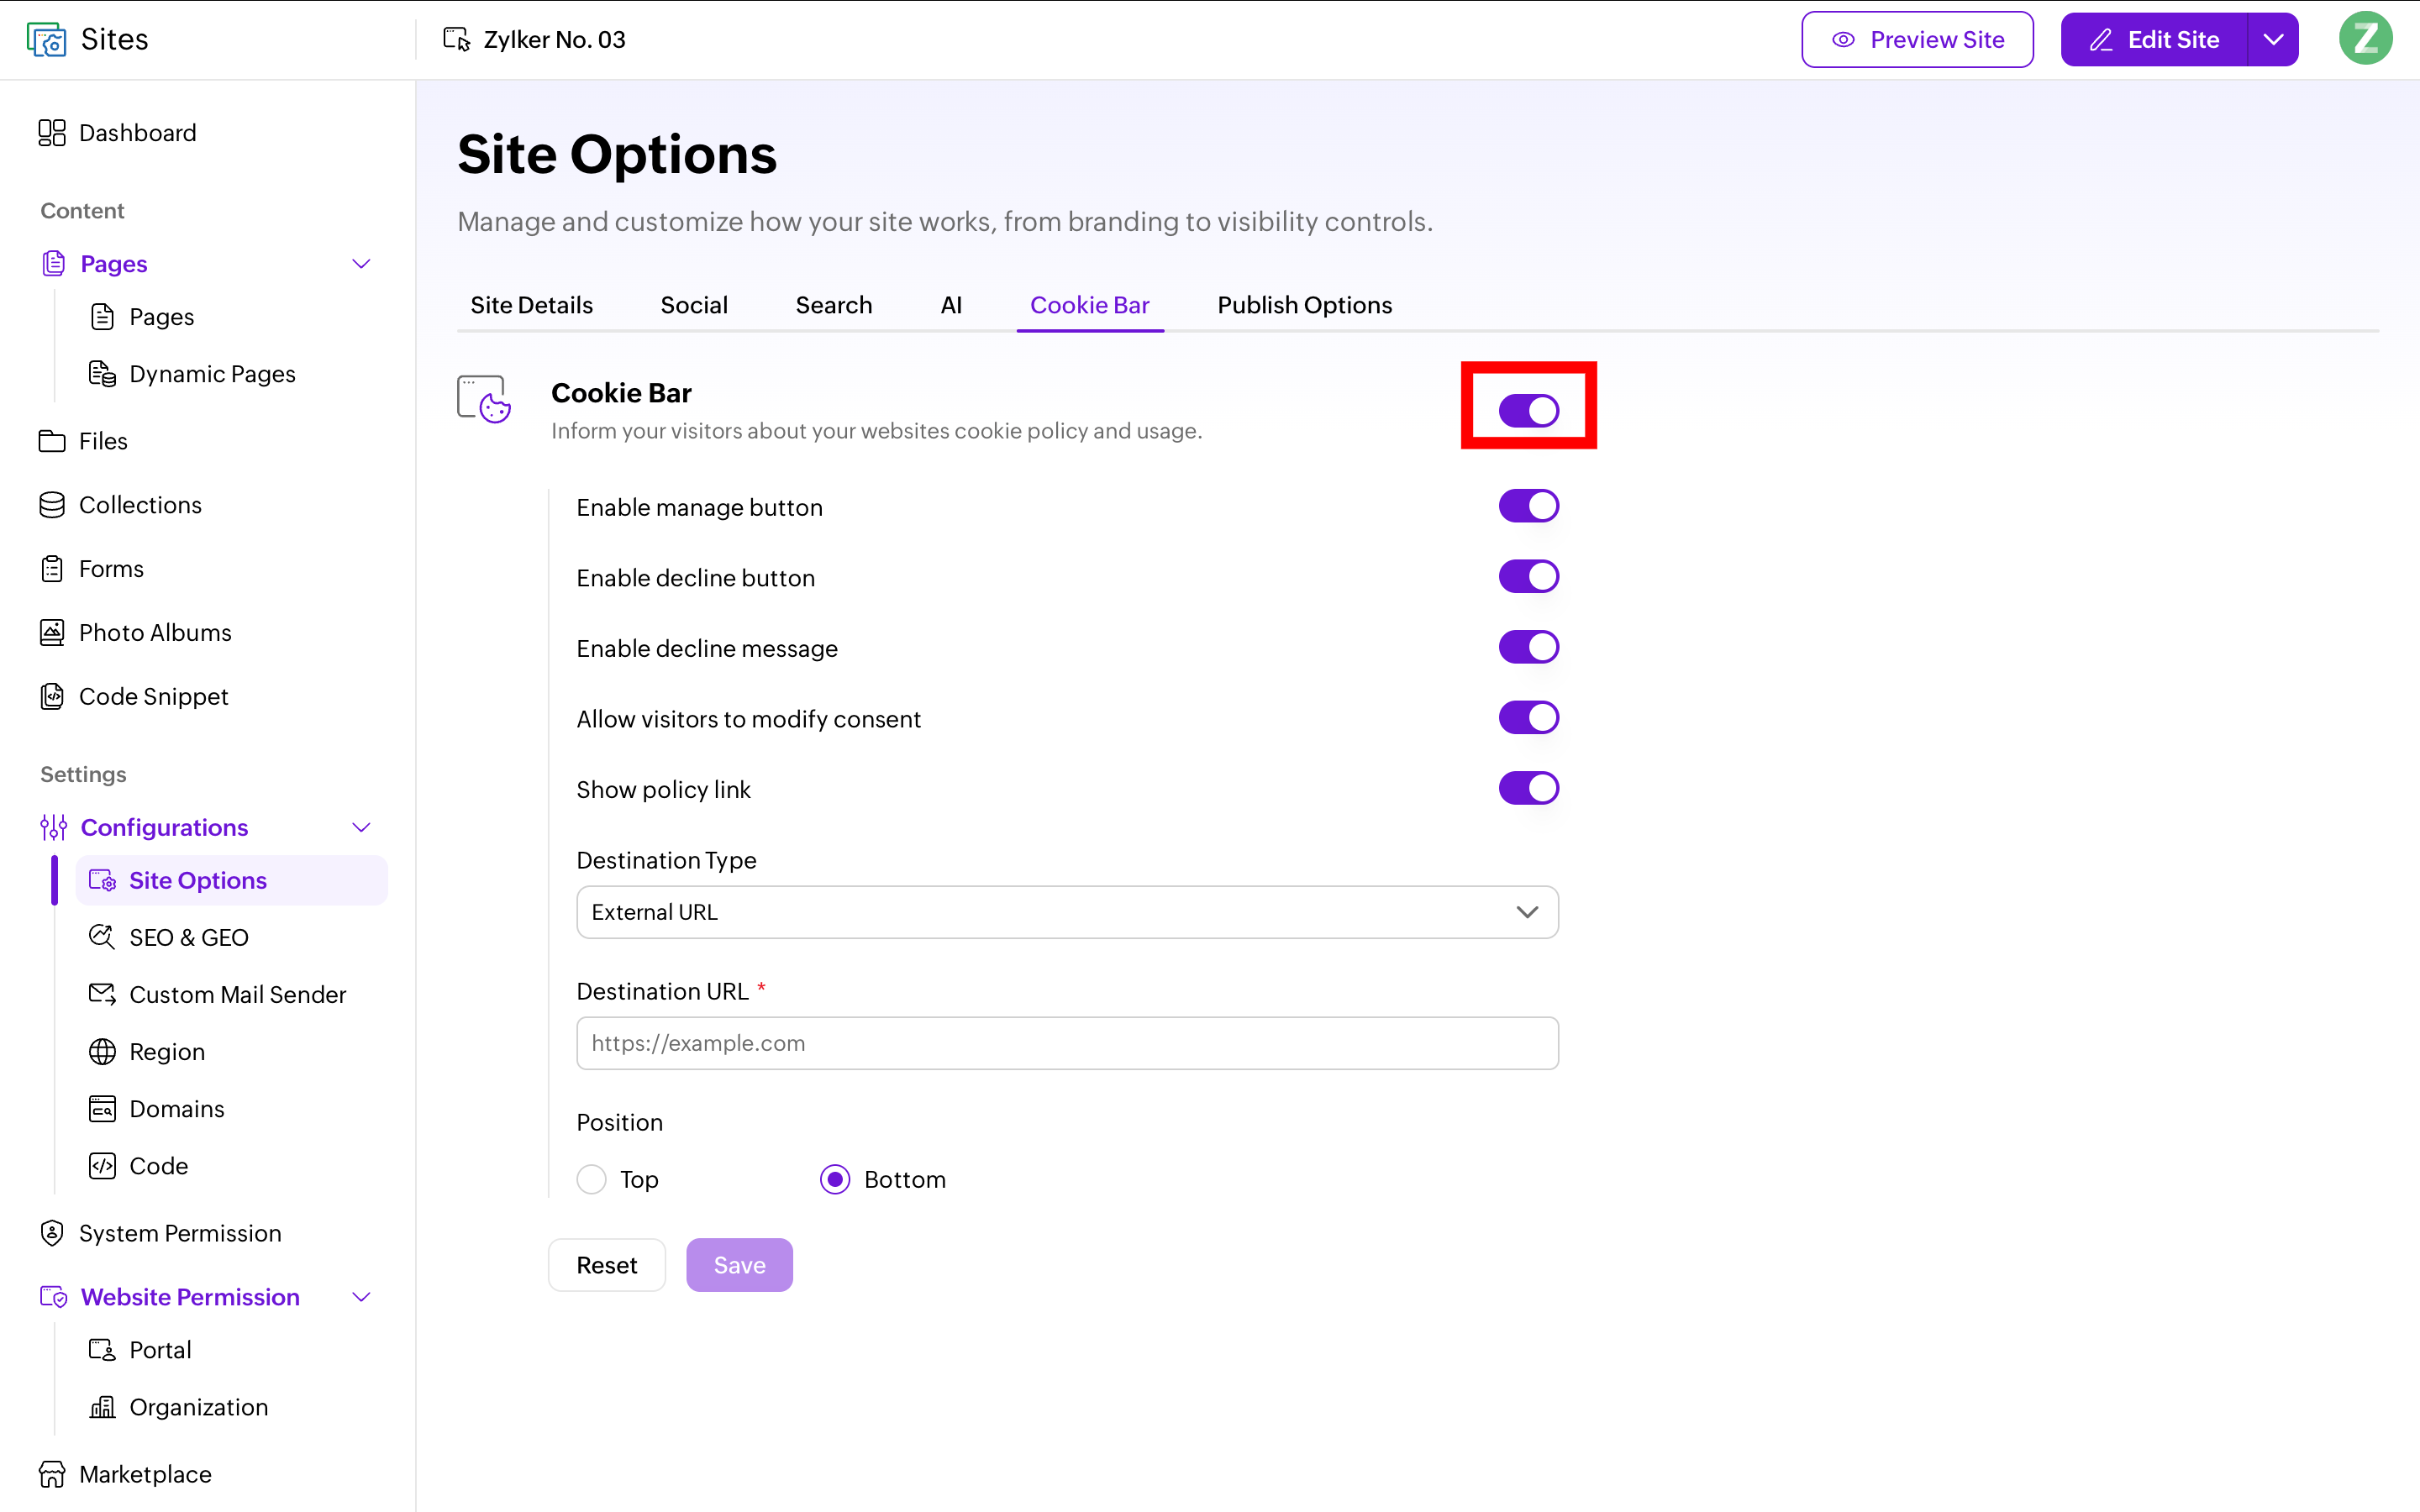The image size is (2420, 1512).
Task: Turn off Show policy link switch
Action: tap(1528, 788)
